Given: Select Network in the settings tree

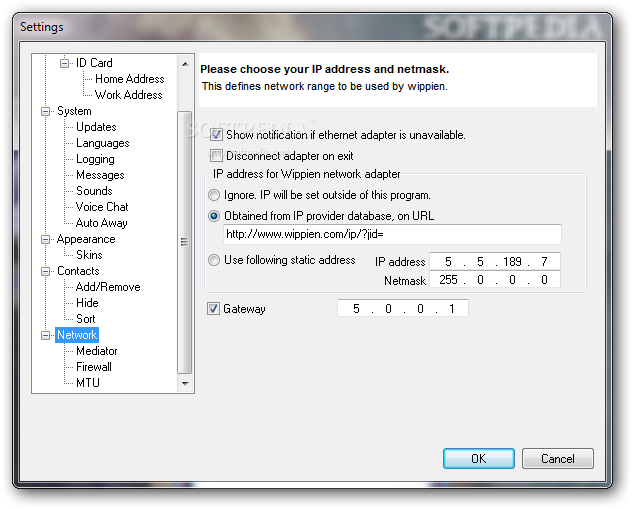Looking at the screenshot, I should coord(77,335).
